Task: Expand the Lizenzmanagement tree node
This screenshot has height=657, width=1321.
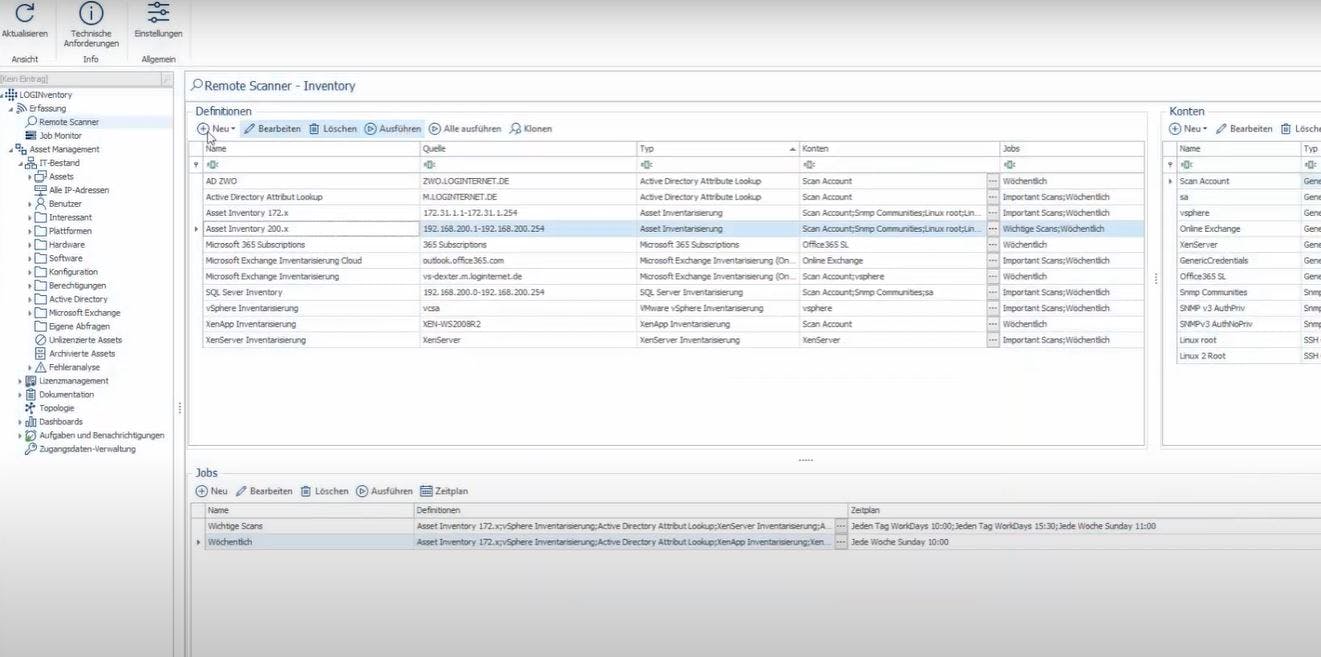Action: pos(20,381)
